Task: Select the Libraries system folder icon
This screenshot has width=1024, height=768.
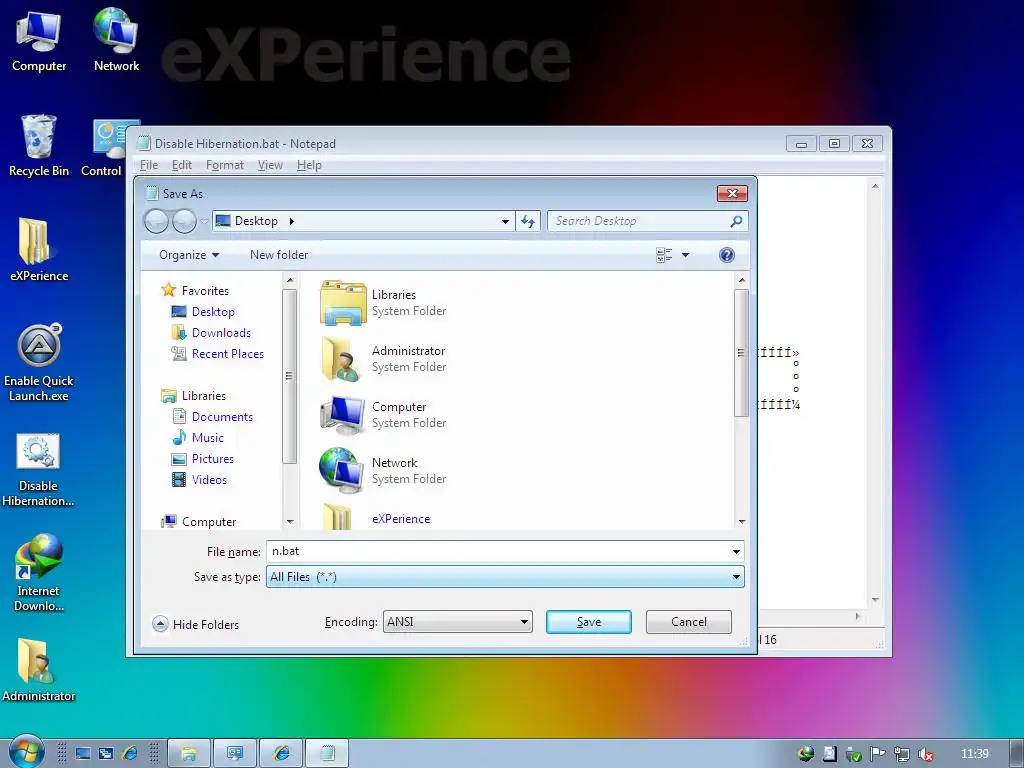Action: 343,303
